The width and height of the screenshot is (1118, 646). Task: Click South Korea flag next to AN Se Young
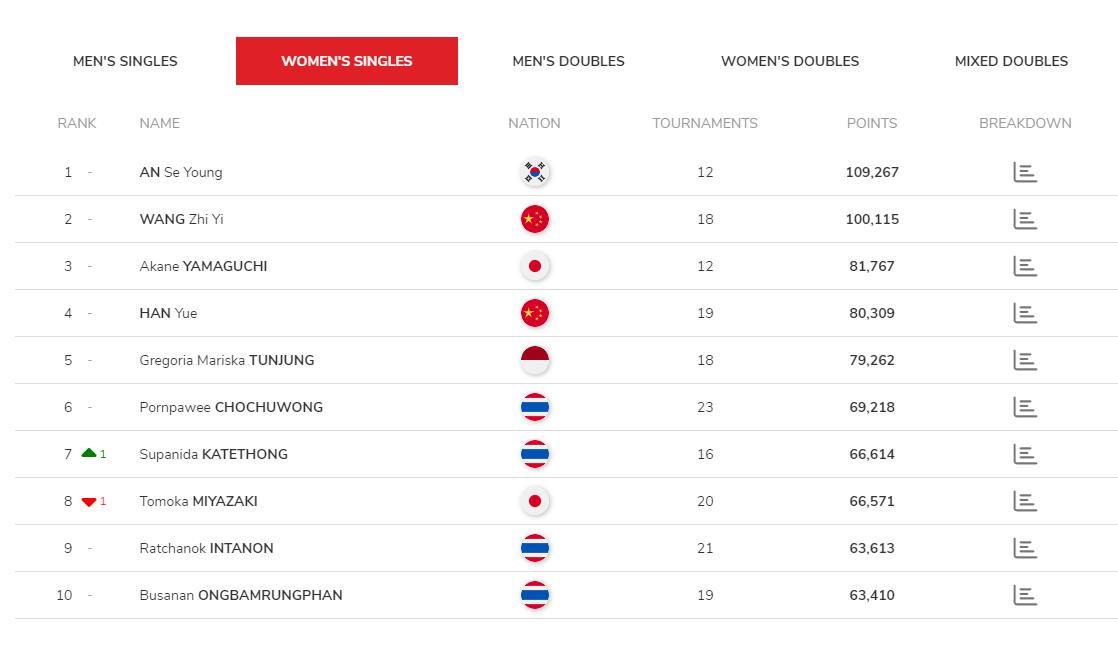(x=535, y=172)
